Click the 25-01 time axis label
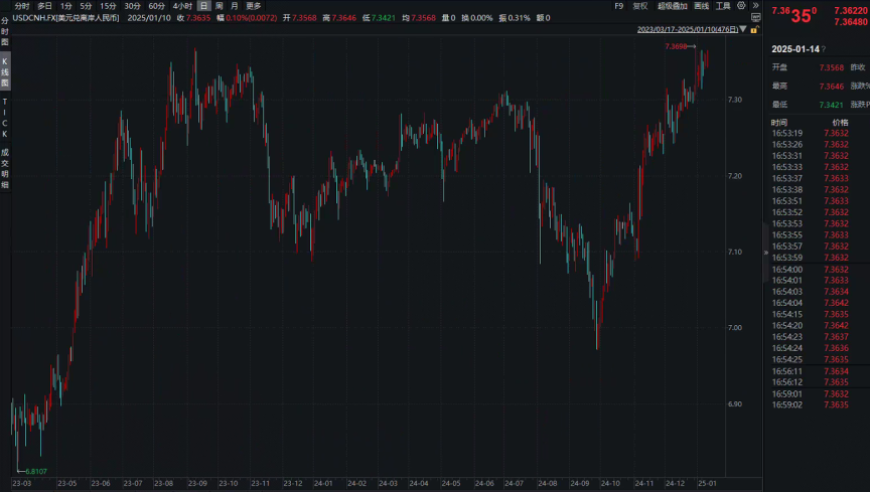870x492 pixels. [707, 484]
